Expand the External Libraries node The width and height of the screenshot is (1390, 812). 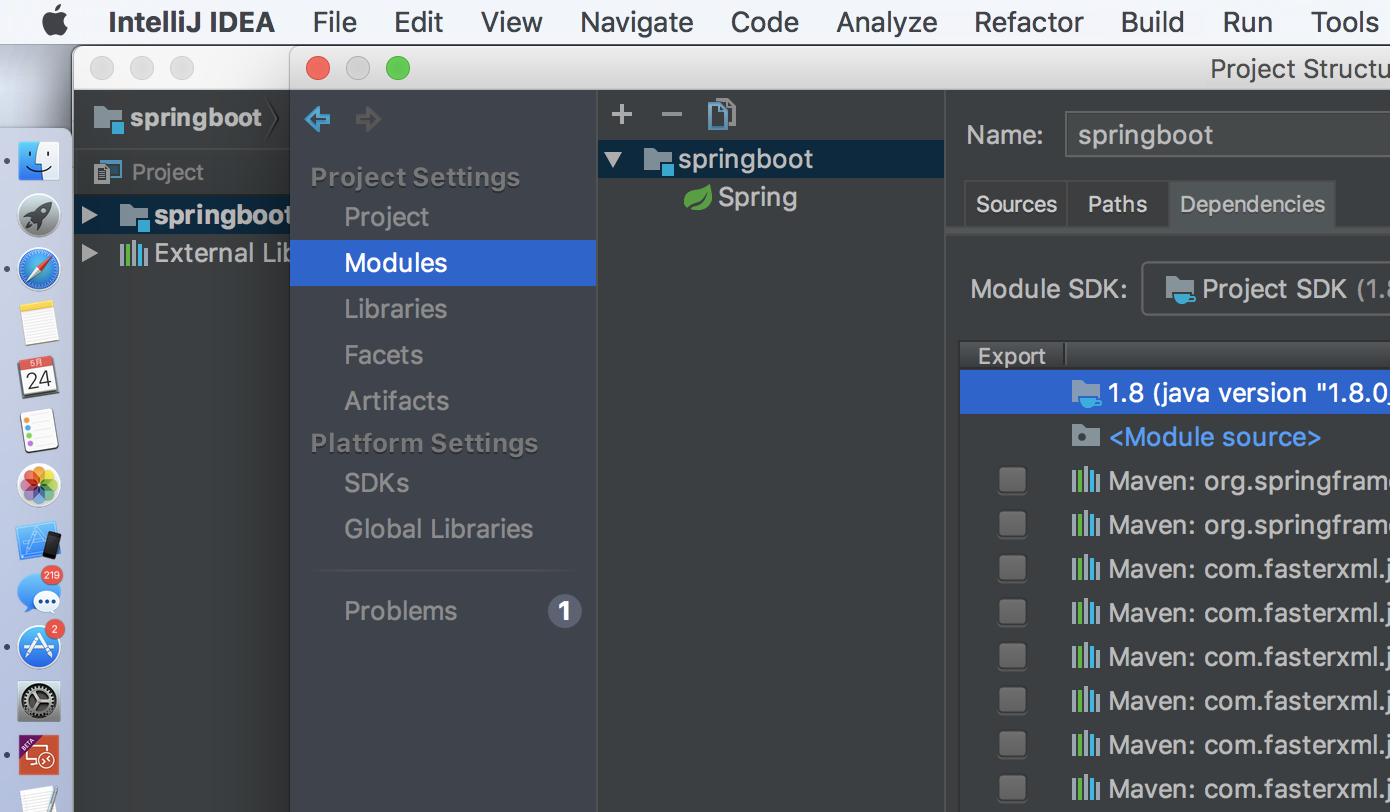pyautogui.click(x=89, y=253)
